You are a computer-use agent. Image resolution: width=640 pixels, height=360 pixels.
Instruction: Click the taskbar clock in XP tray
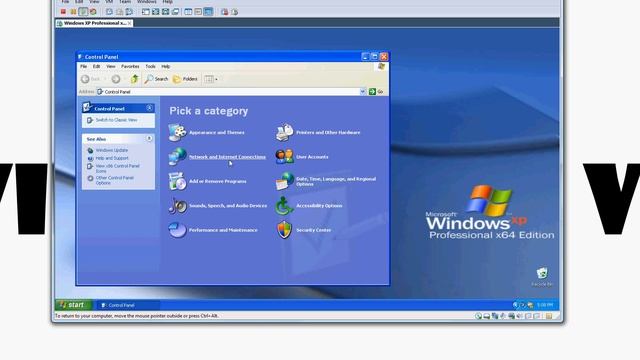pyautogui.click(x=545, y=305)
